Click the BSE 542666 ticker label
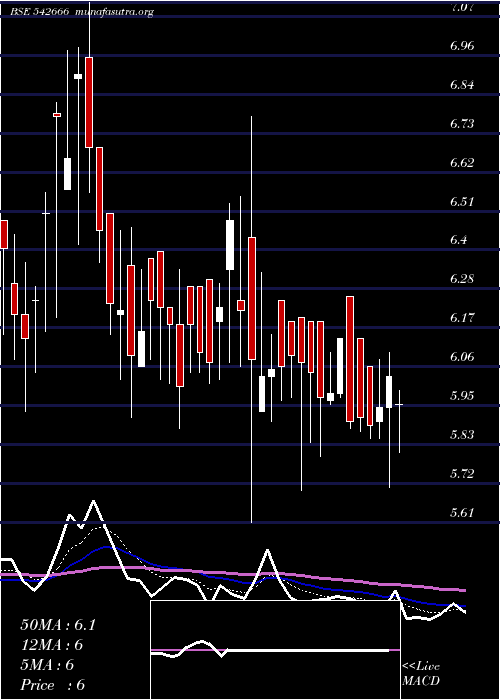 pos(39,12)
